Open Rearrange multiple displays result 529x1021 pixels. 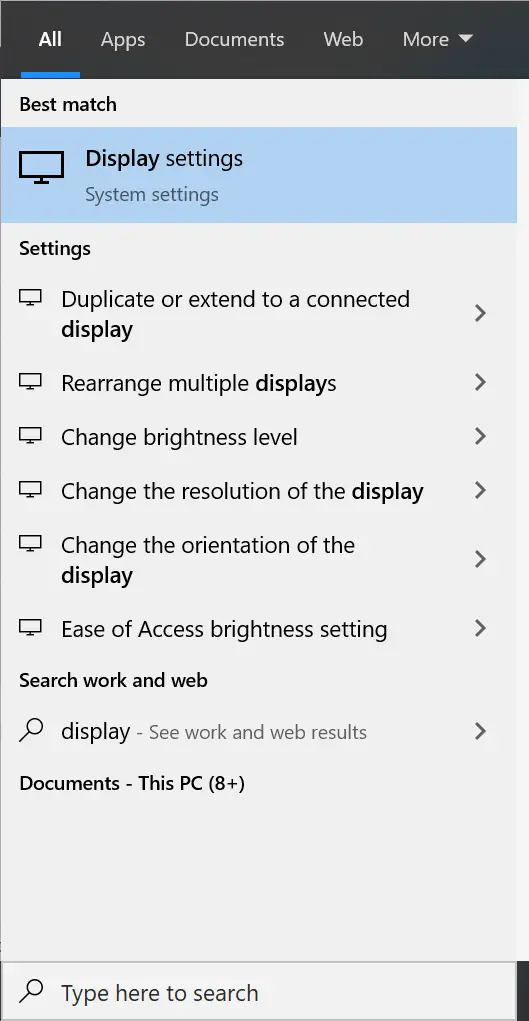(x=259, y=382)
